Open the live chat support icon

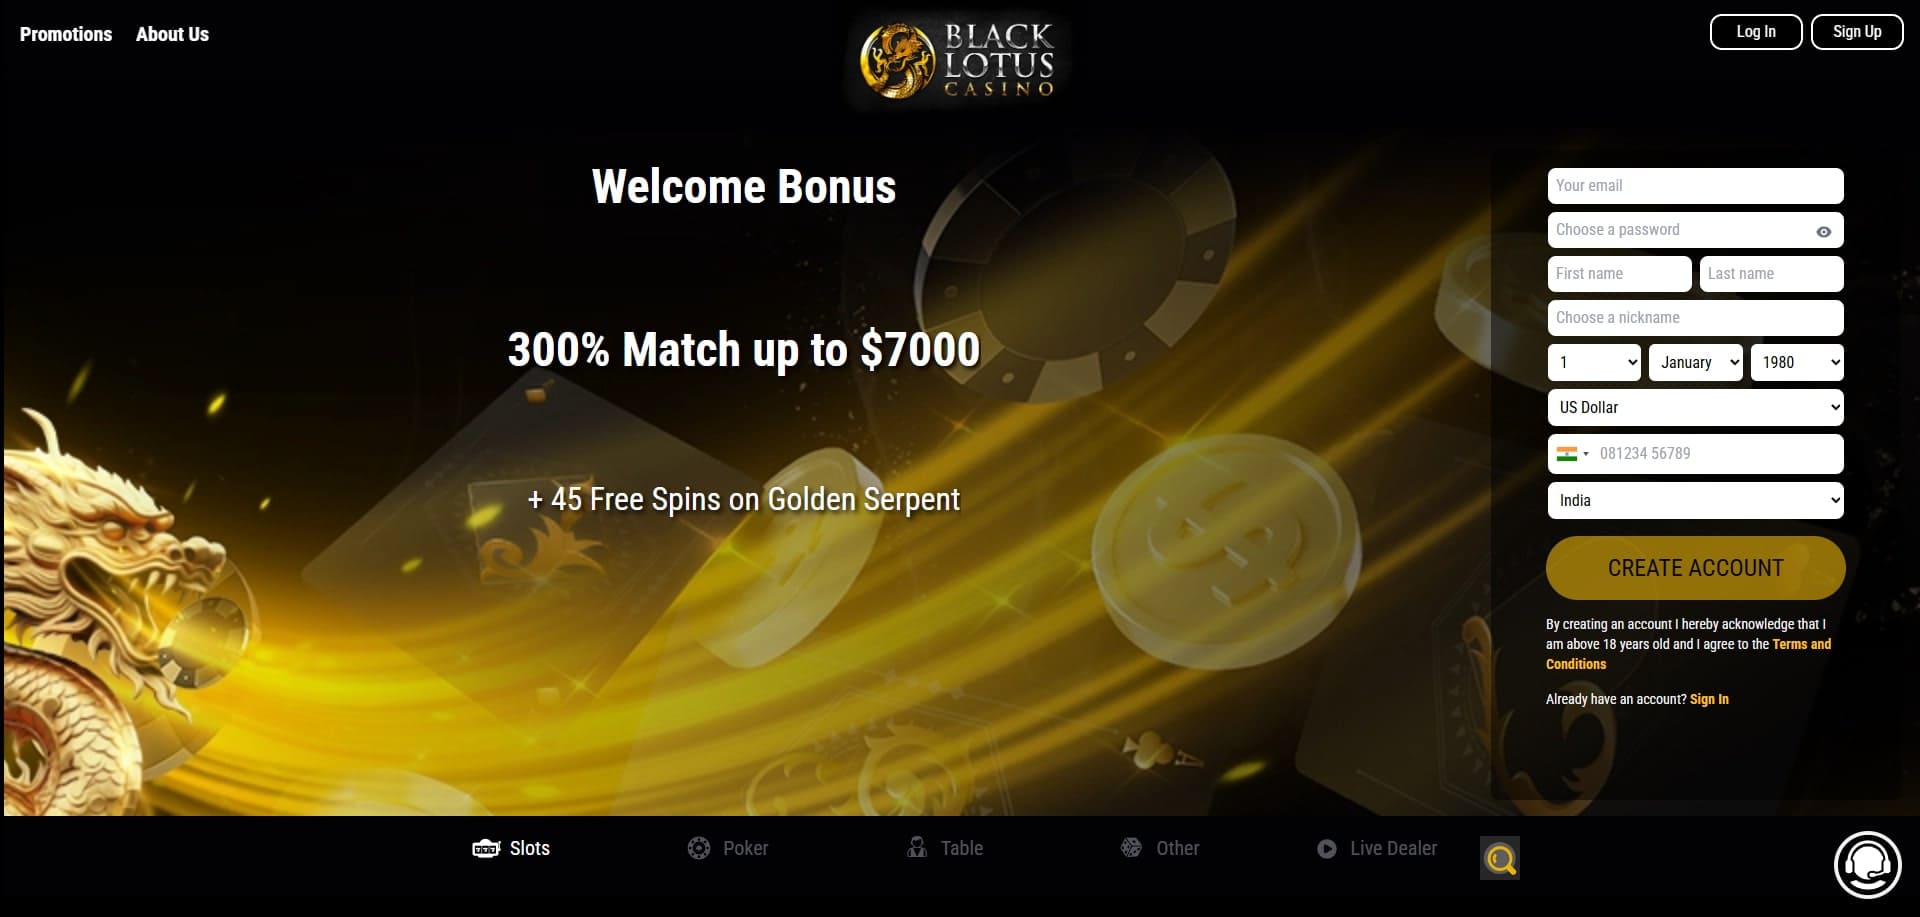(x=1867, y=864)
